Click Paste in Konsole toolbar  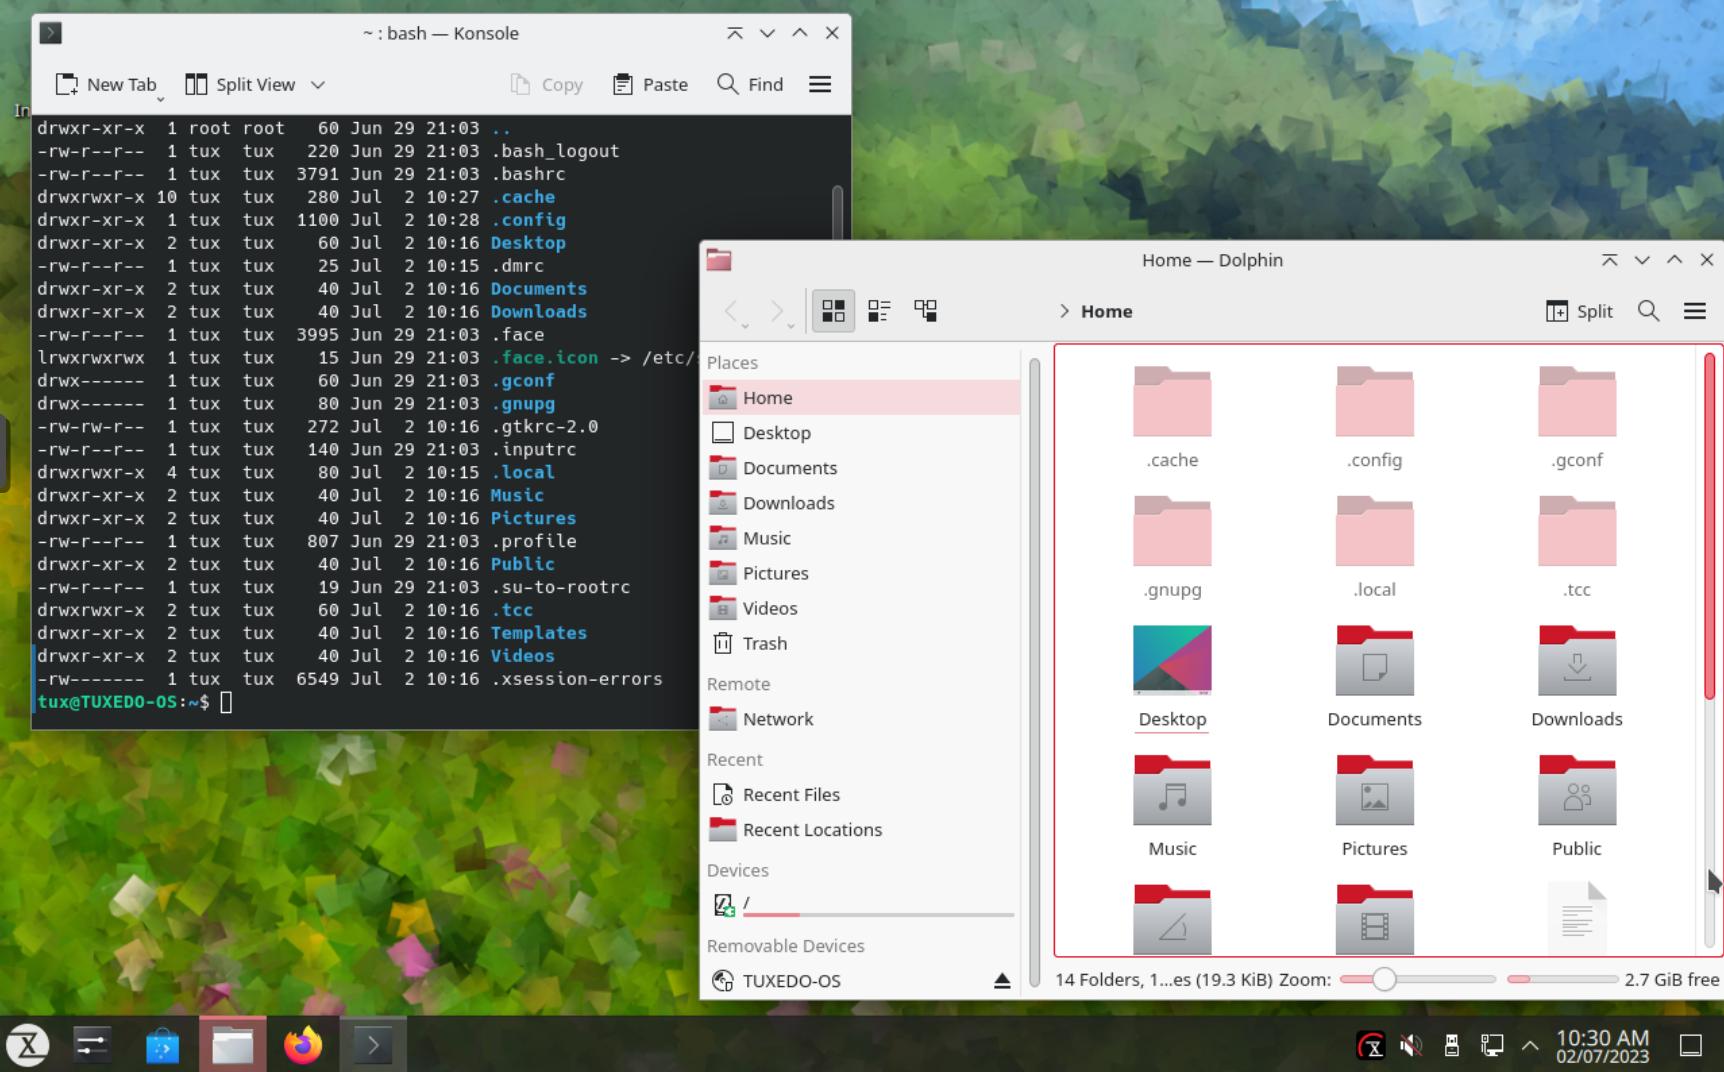650,84
